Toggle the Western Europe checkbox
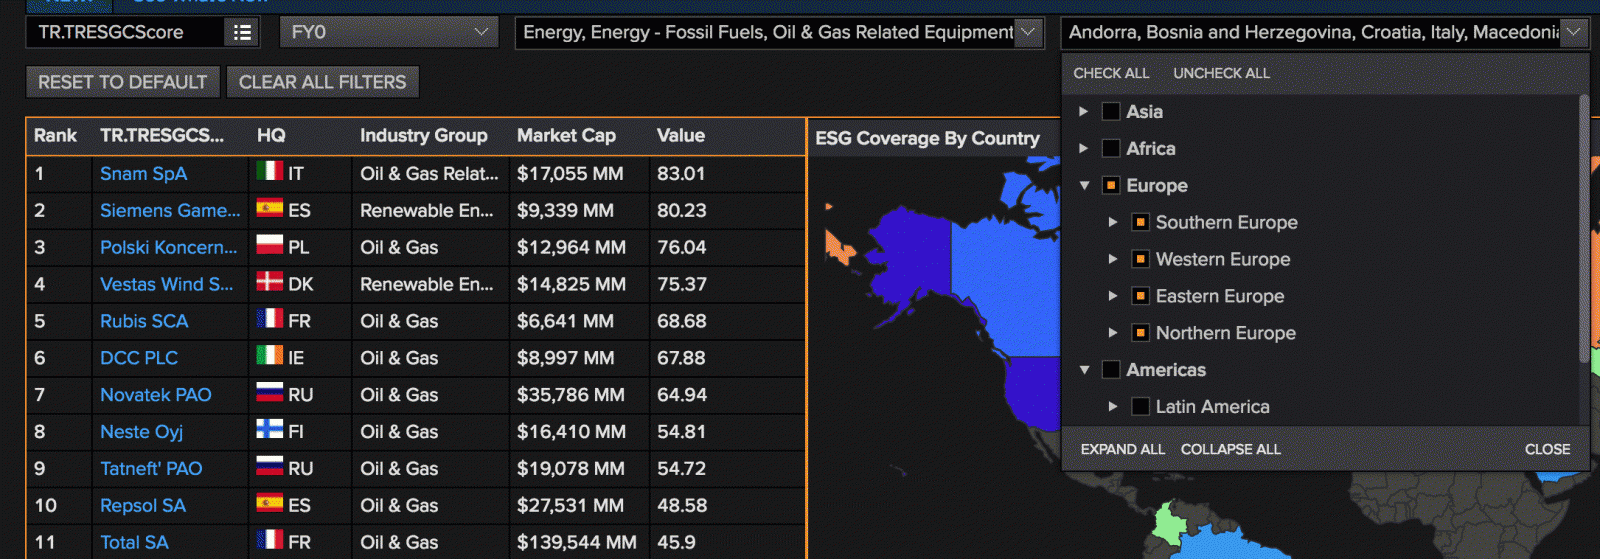 1140,259
